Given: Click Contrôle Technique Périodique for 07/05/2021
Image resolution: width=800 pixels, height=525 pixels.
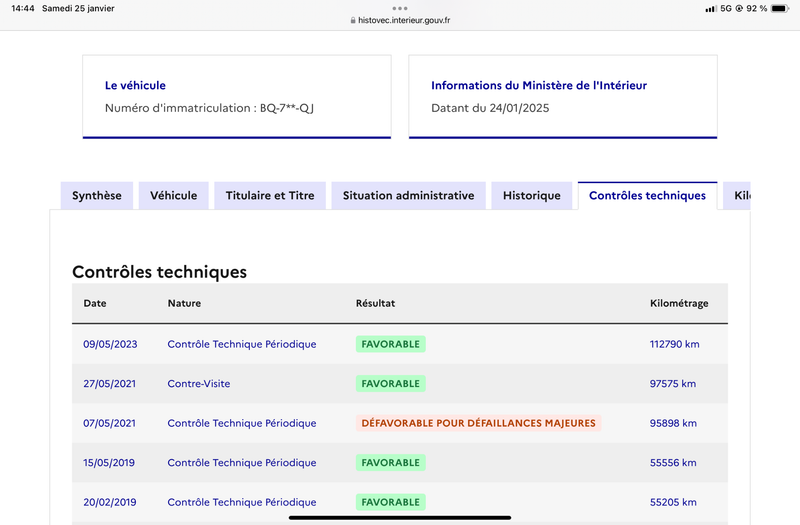Looking at the screenshot, I should coord(242,423).
